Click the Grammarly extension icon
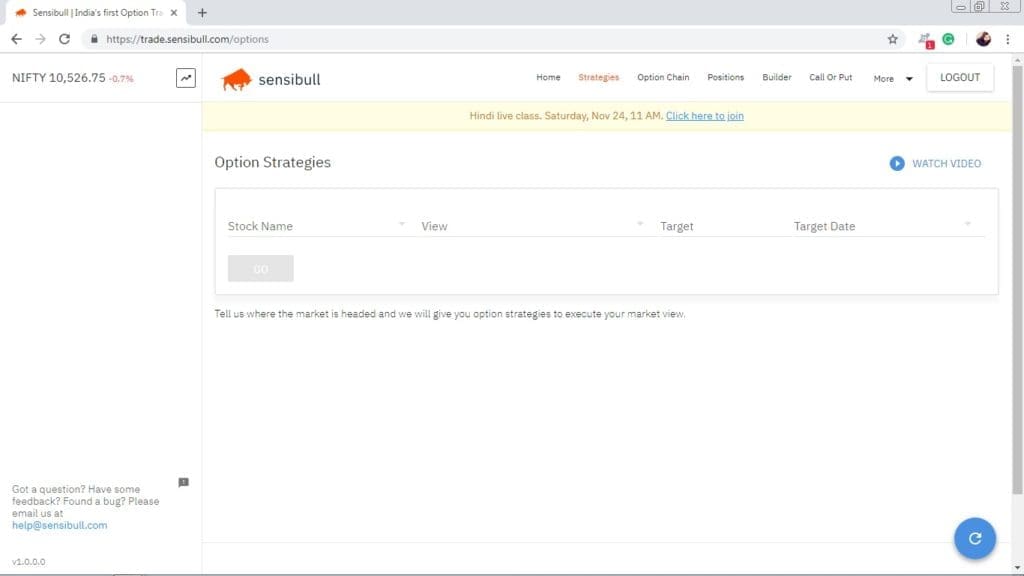 point(948,39)
